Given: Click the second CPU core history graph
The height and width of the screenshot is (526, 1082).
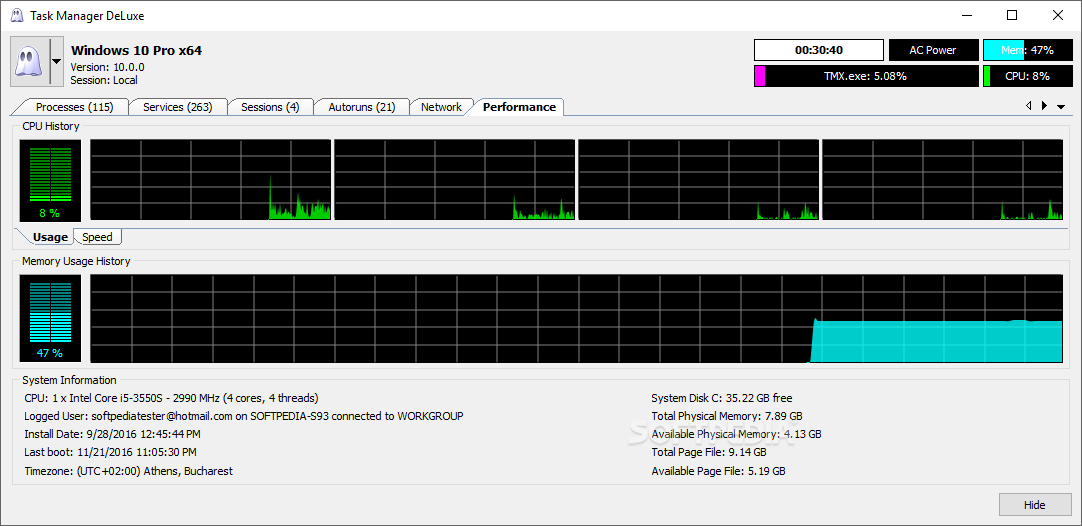Looking at the screenshot, I should pyautogui.click(x=455, y=180).
